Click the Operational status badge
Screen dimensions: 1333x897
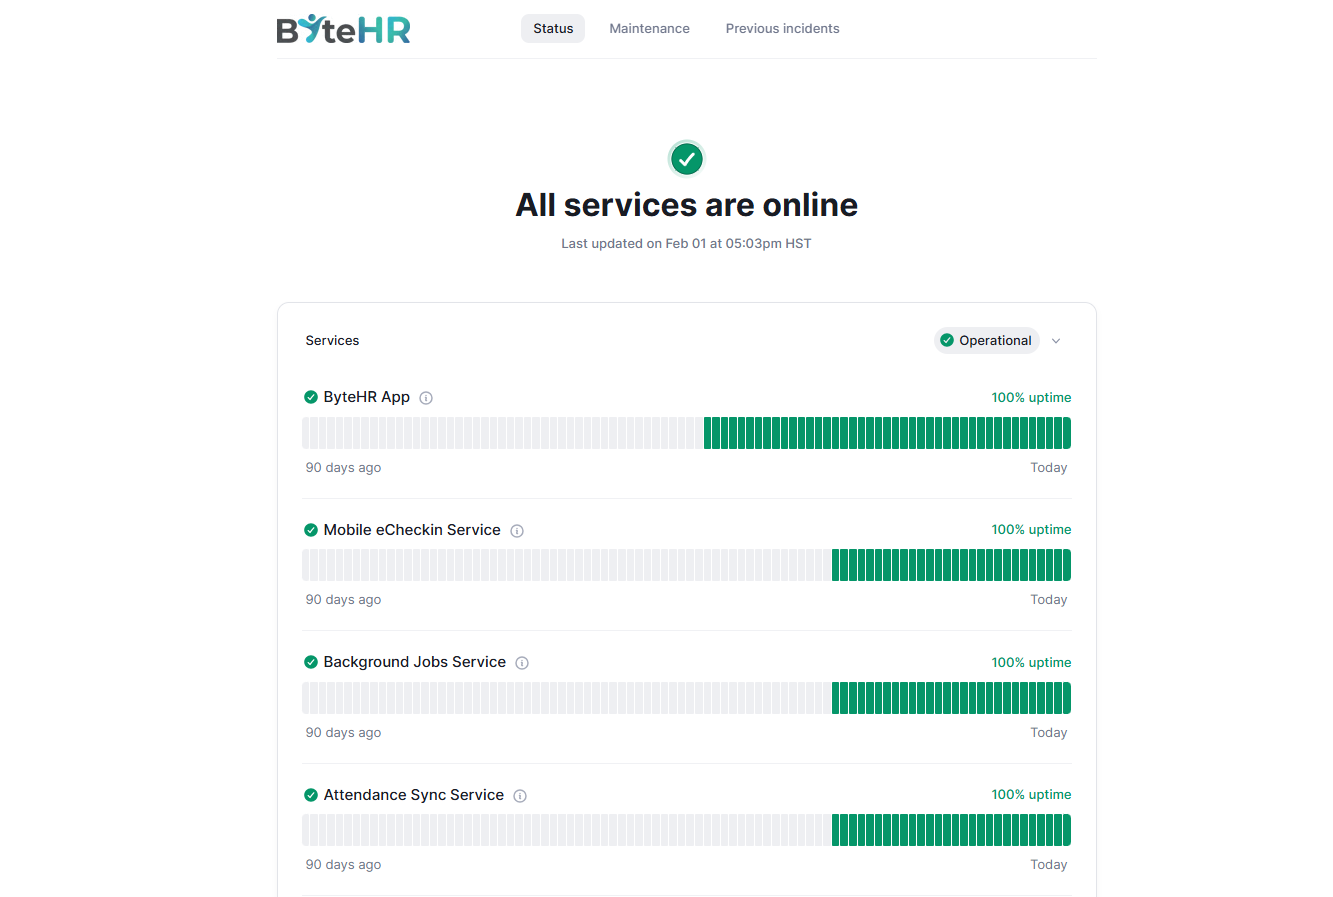coord(987,341)
